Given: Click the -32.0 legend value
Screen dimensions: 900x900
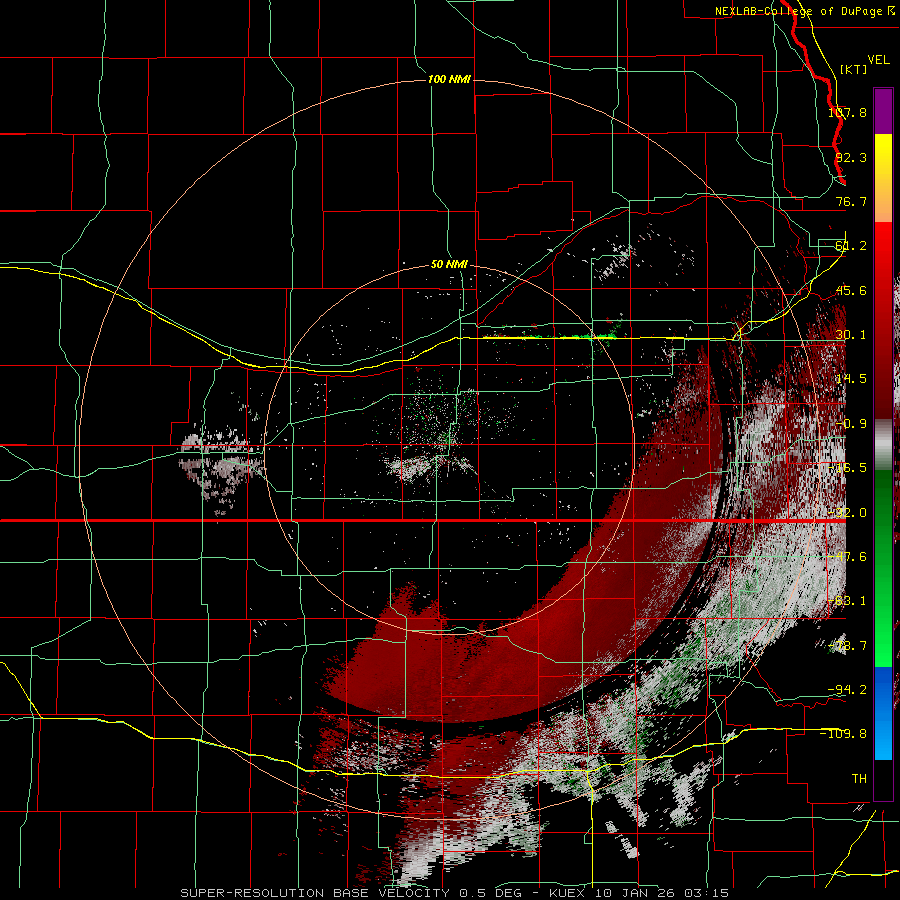Looking at the screenshot, I should pos(847,513).
